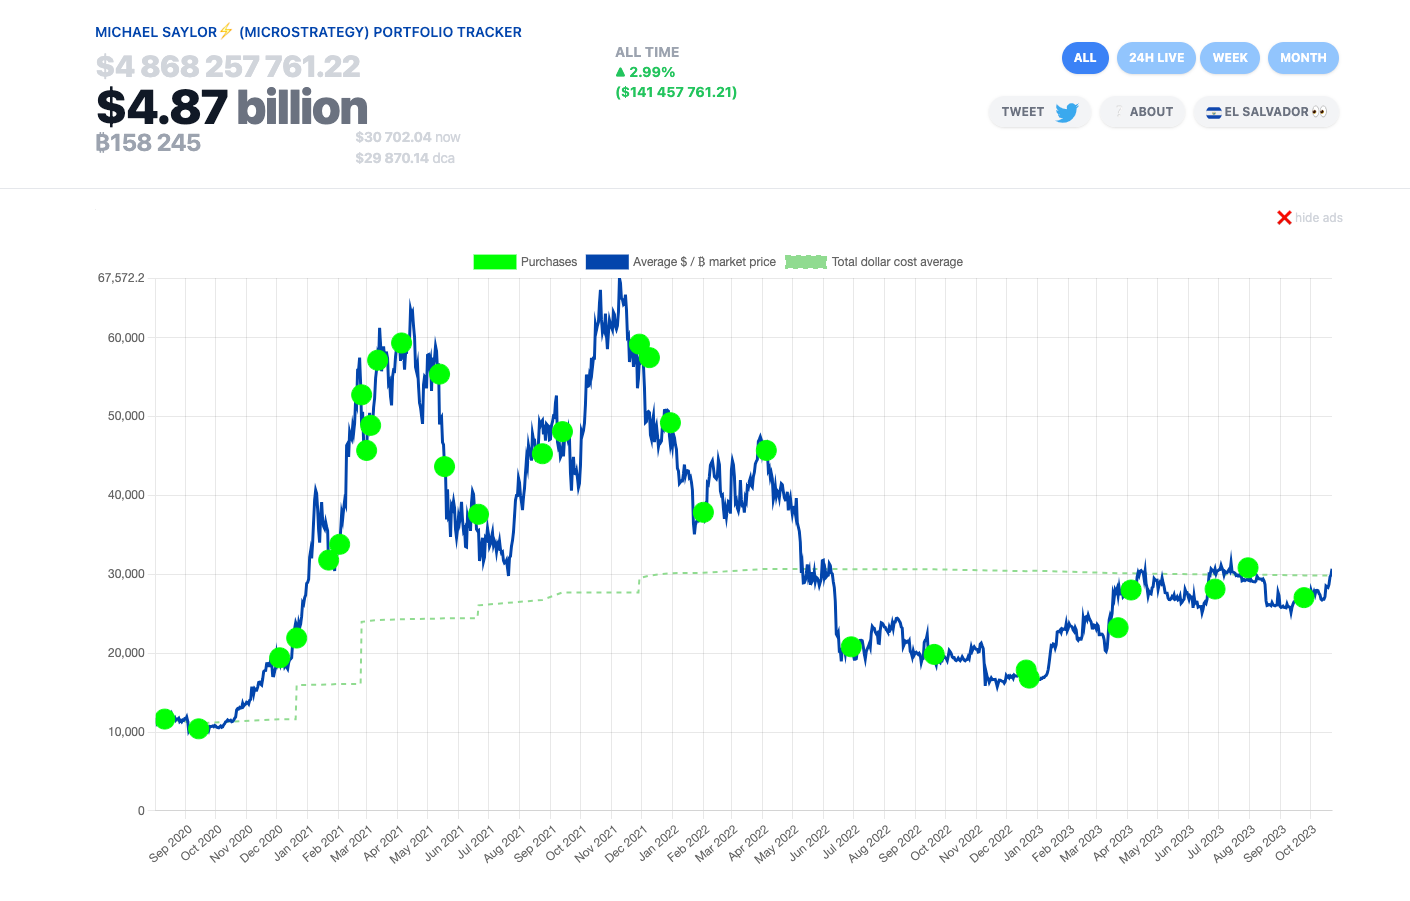
Task: Switch to the WEEK view
Action: click(1230, 58)
